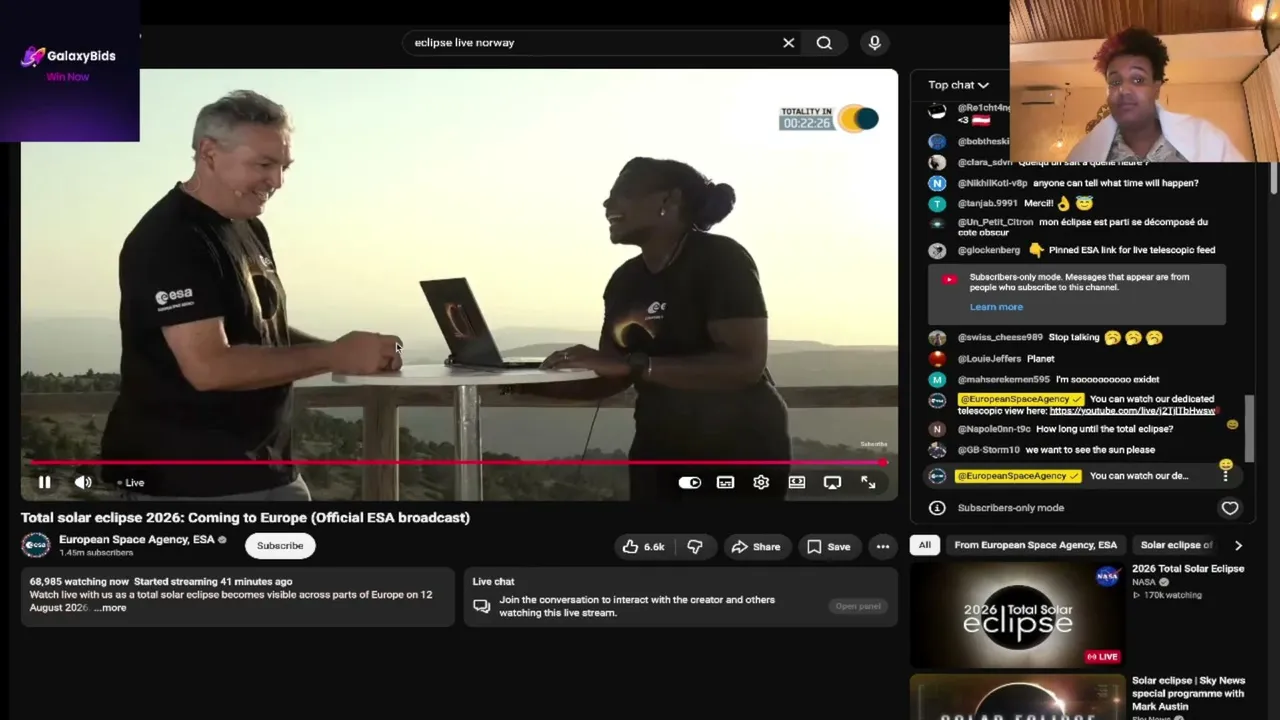
Task: Click the Live chat speech bubble icon
Action: (481, 606)
